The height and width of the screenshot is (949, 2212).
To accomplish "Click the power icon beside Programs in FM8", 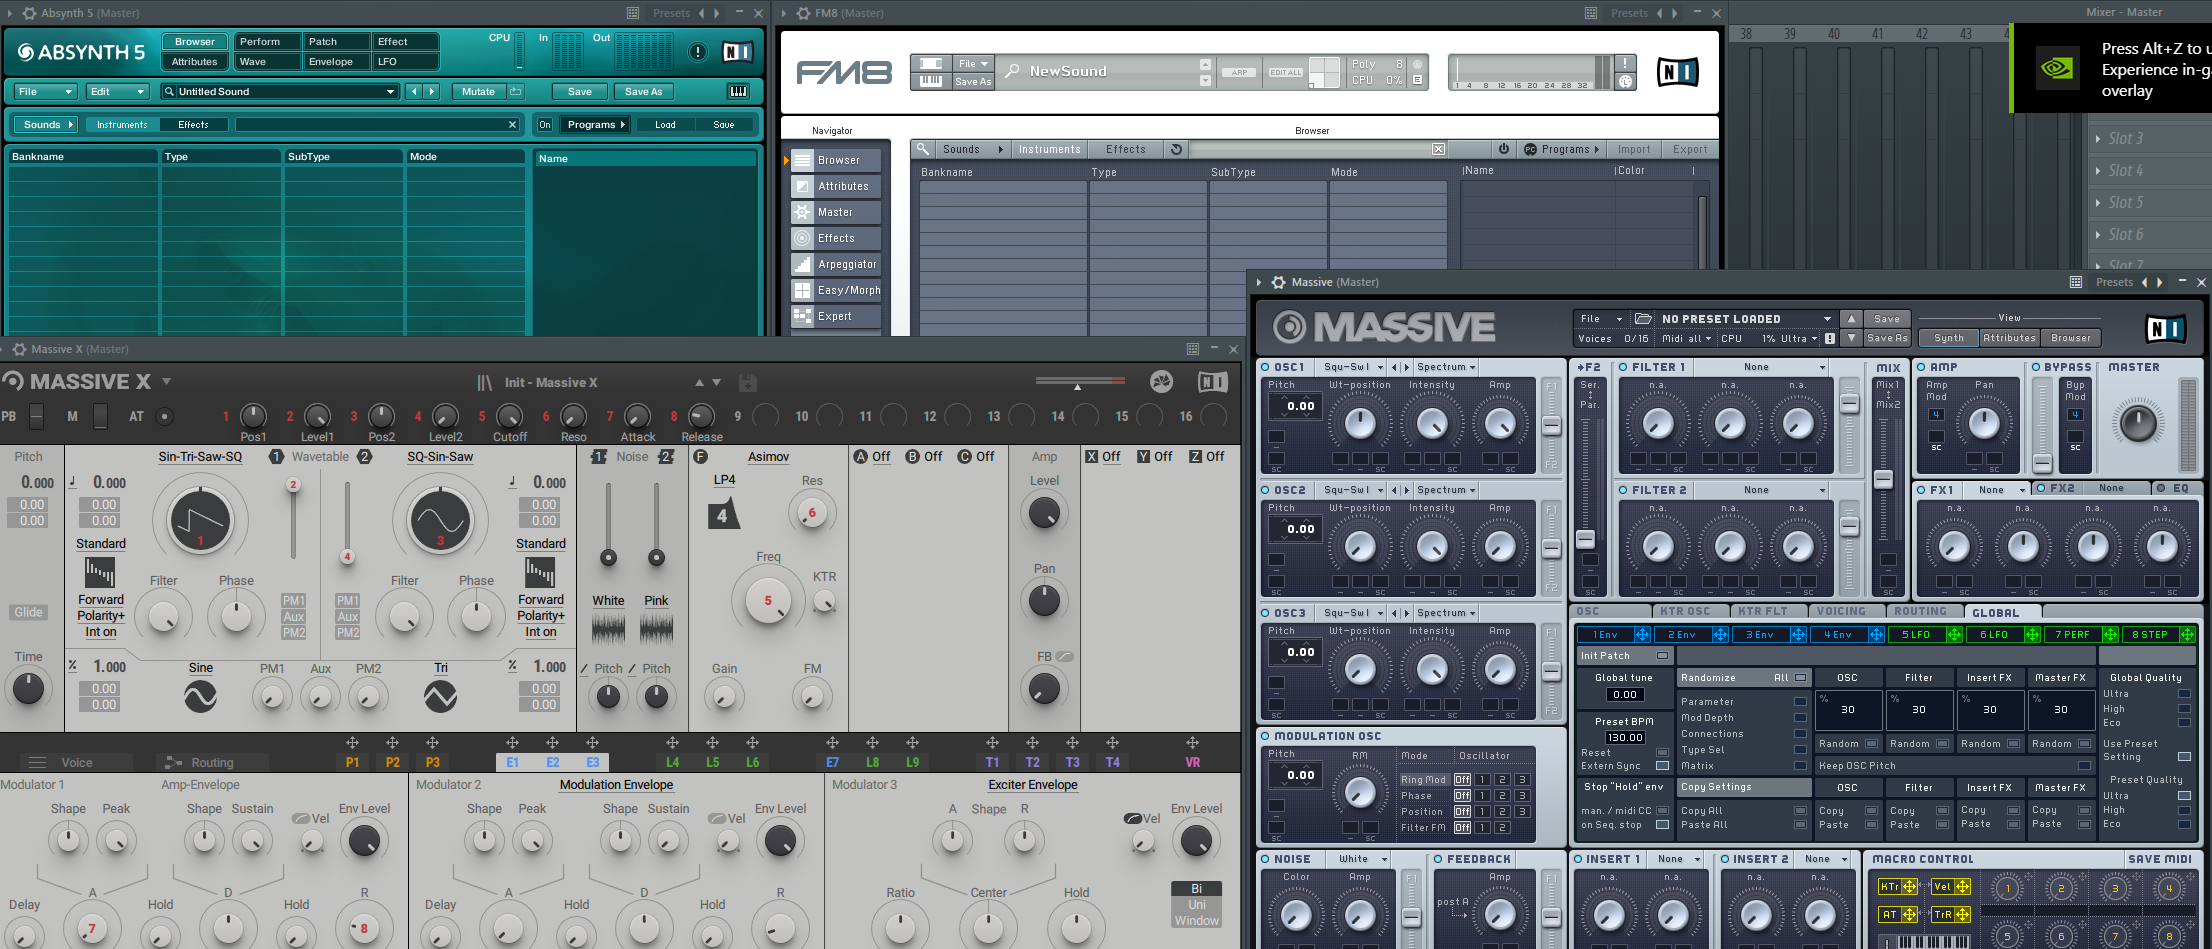I will tap(1503, 149).
